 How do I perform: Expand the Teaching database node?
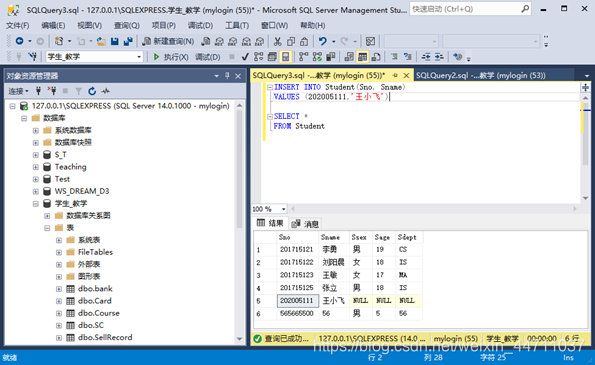click(35, 167)
